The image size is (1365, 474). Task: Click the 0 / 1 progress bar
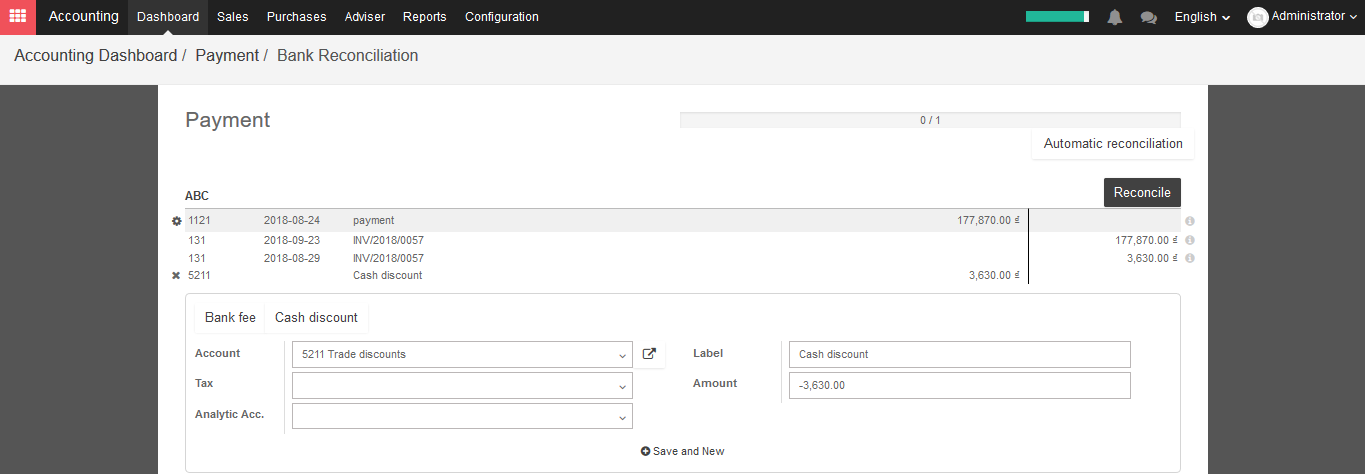pos(930,120)
